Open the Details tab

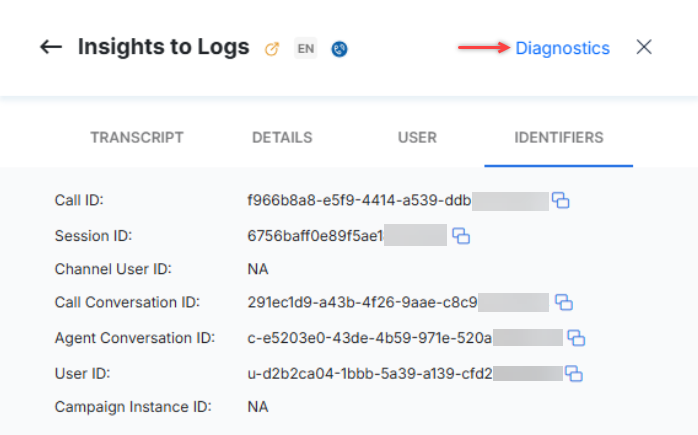[x=282, y=137]
